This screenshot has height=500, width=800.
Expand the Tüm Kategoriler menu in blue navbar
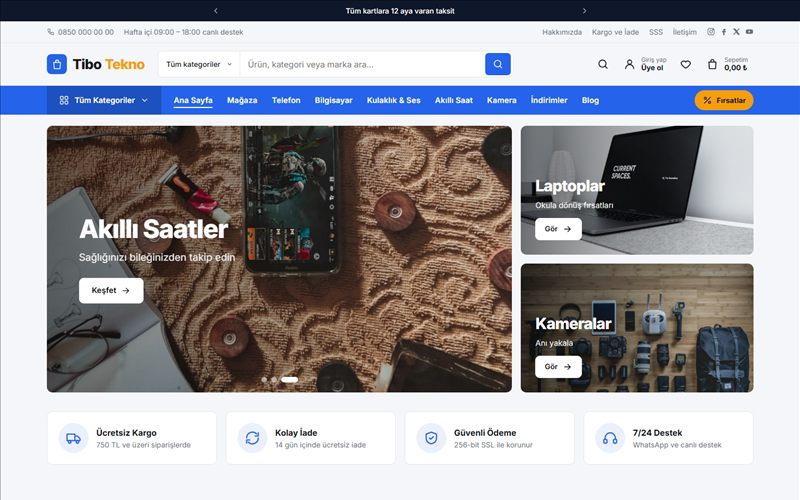[104, 100]
